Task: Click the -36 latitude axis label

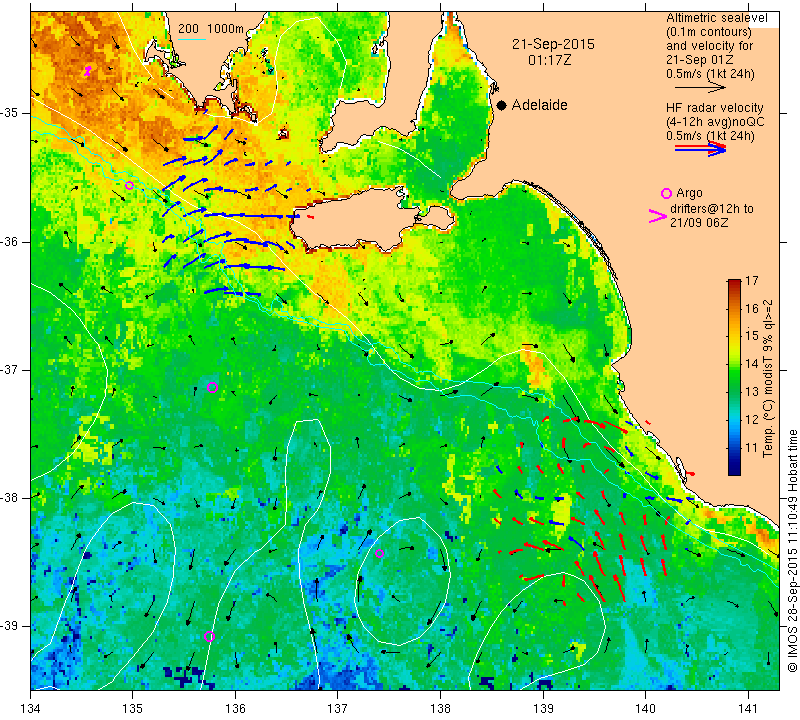Action: 10,241
